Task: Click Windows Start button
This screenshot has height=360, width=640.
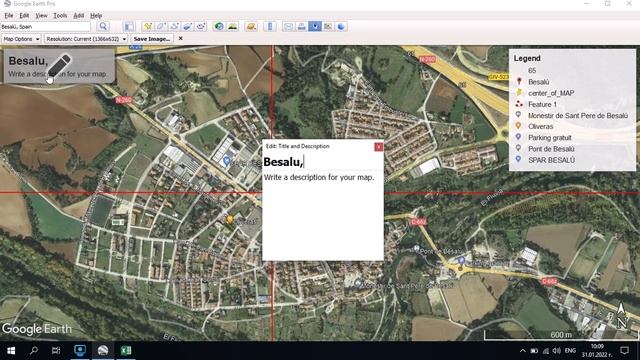Action: (x=11, y=351)
